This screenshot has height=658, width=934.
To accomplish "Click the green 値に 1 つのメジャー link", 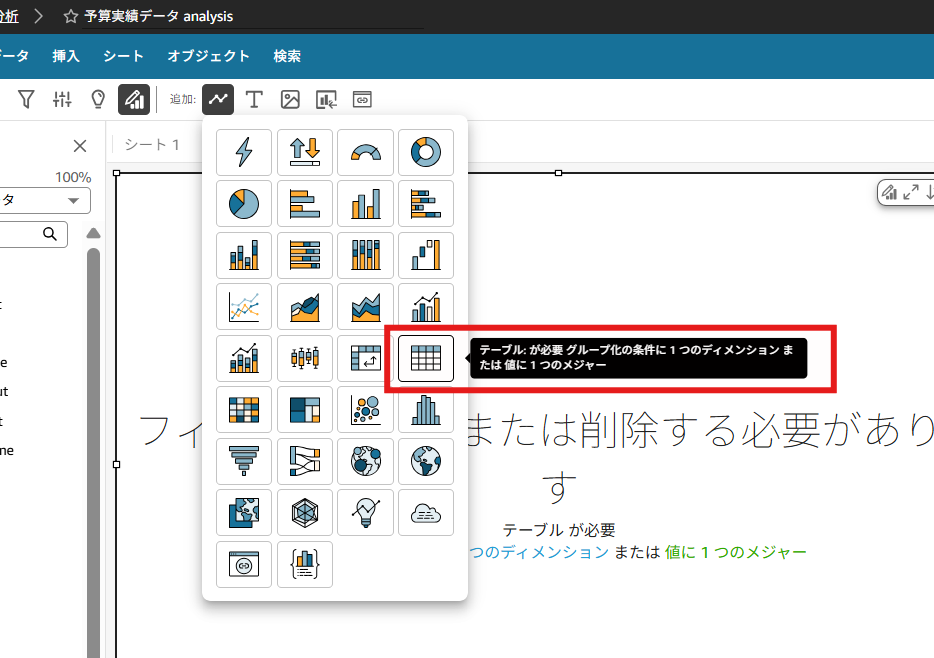I will (736, 552).
